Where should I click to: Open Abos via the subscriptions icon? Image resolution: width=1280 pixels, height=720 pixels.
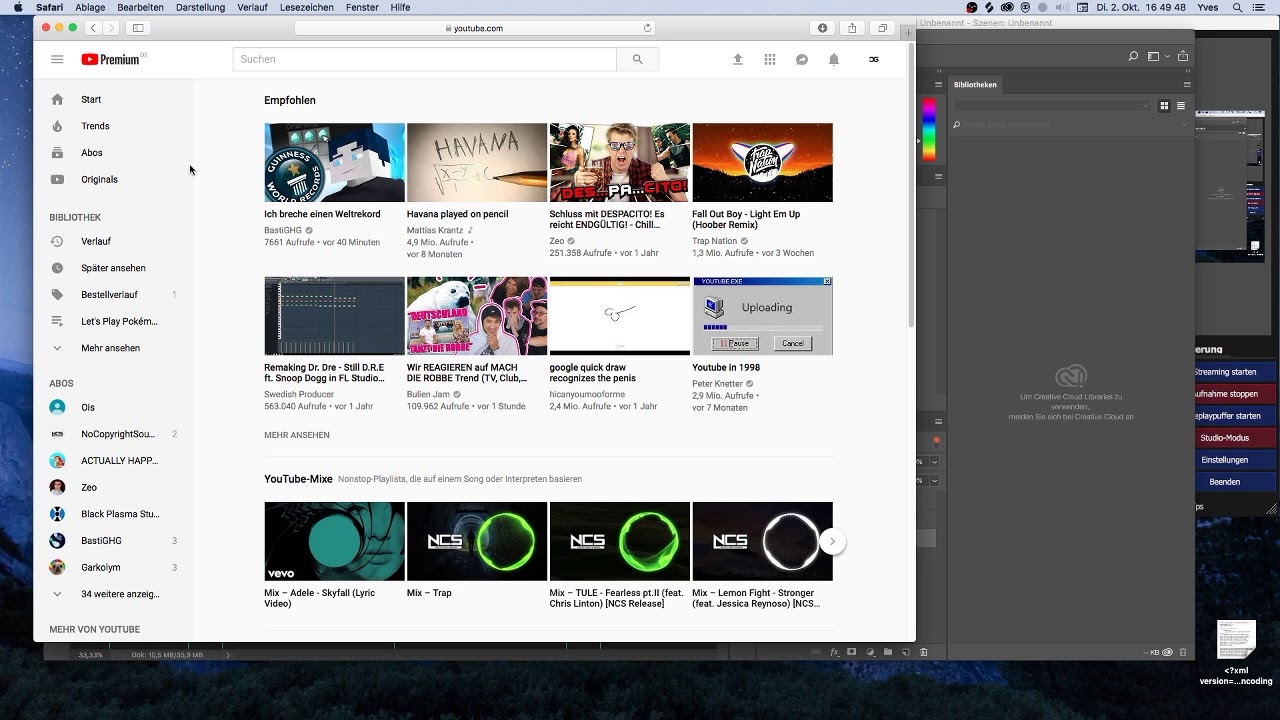point(57,153)
